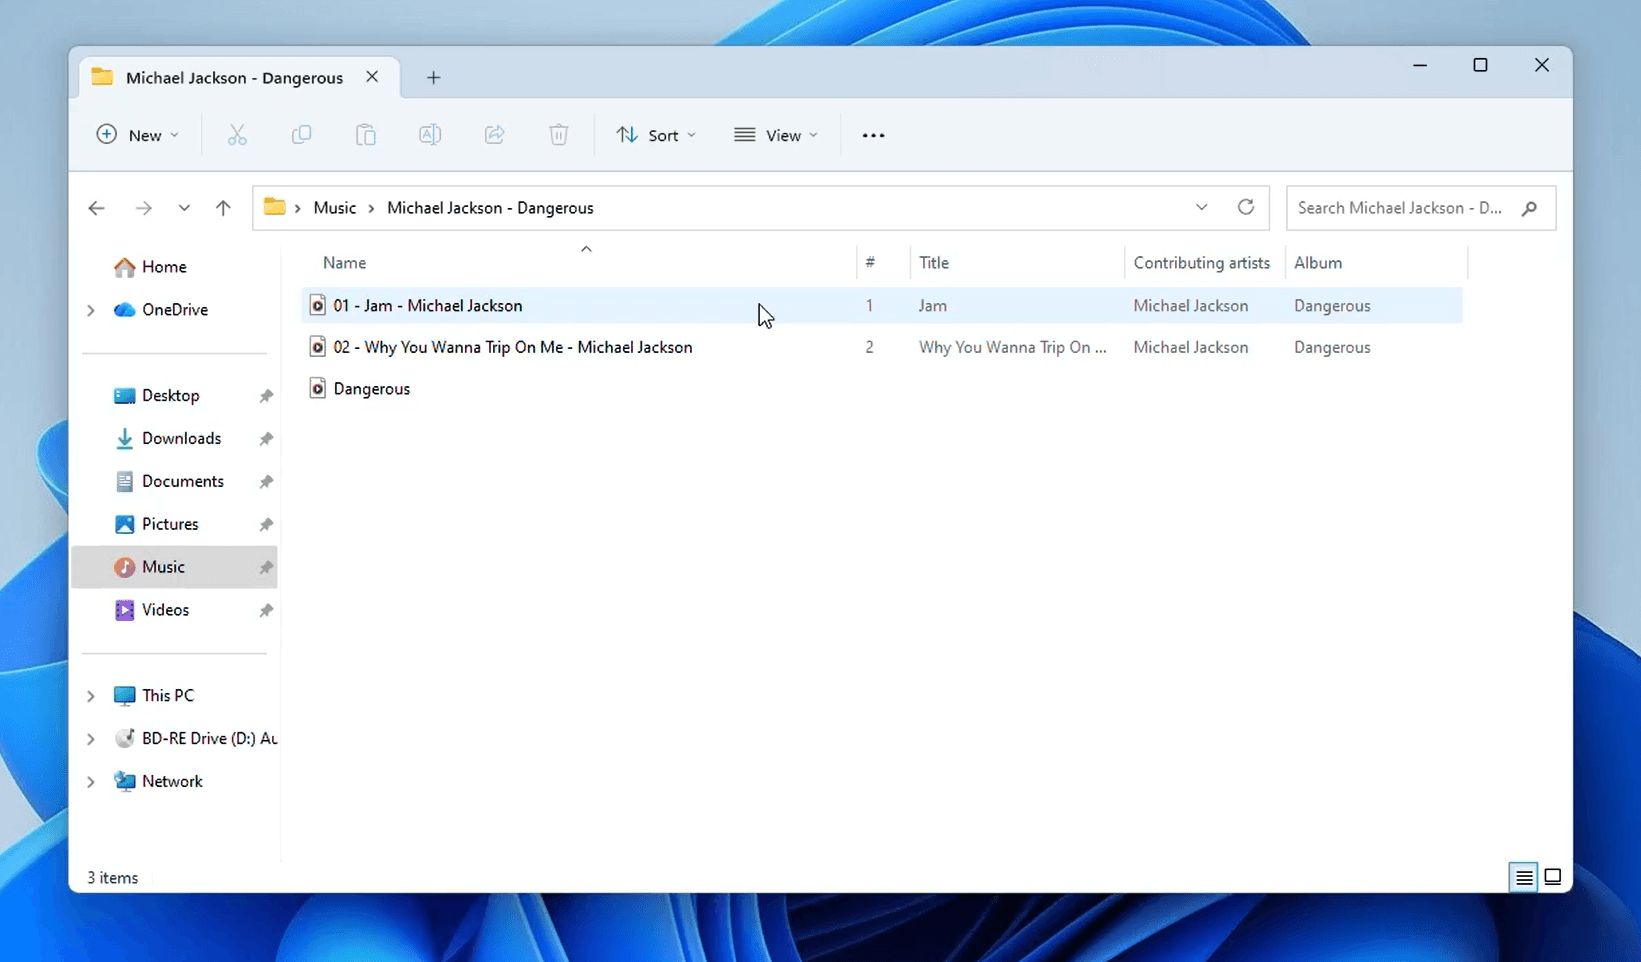The width and height of the screenshot is (1641, 962).
Task: Click the pin icon beside Documents
Action: [x=266, y=482]
